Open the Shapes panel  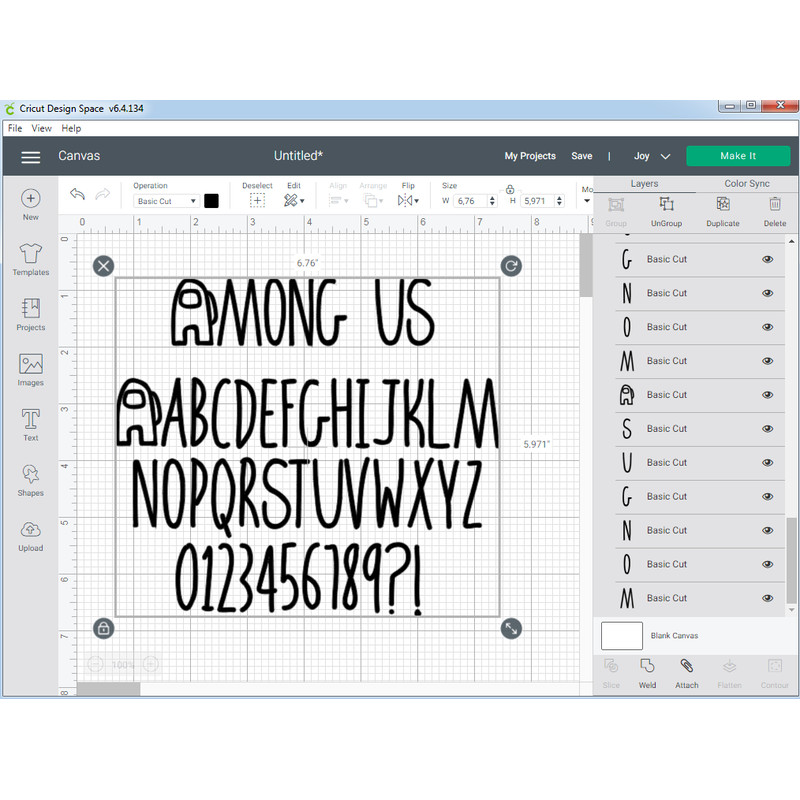30,478
